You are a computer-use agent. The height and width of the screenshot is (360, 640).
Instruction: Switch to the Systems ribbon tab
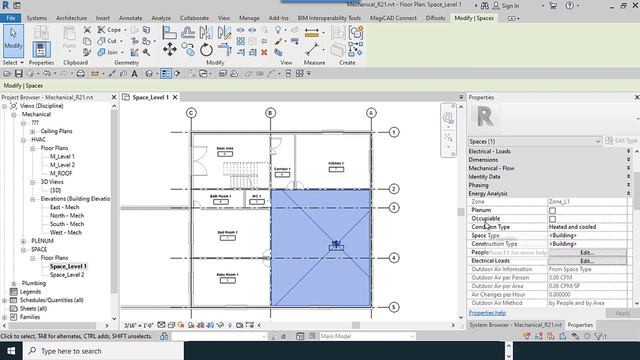click(x=37, y=18)
